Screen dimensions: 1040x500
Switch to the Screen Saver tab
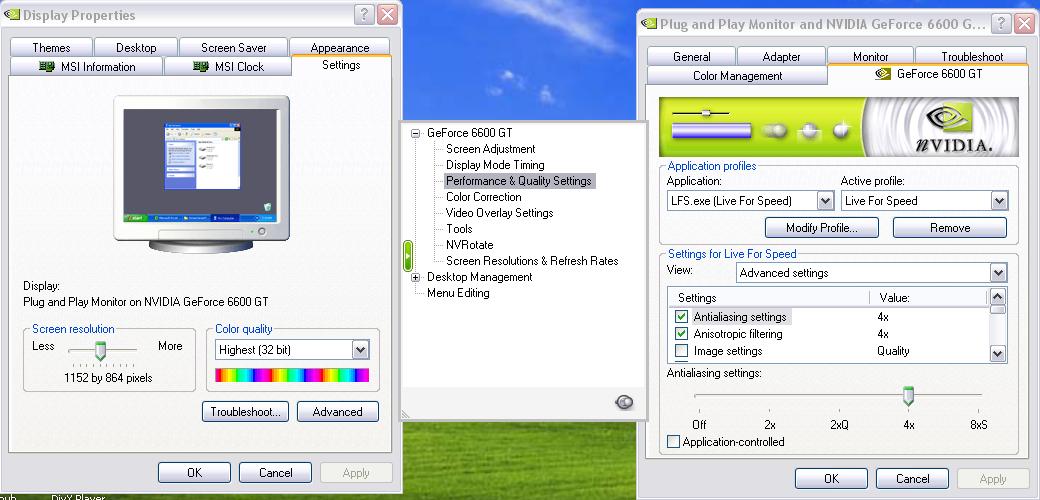coord(233,48)
